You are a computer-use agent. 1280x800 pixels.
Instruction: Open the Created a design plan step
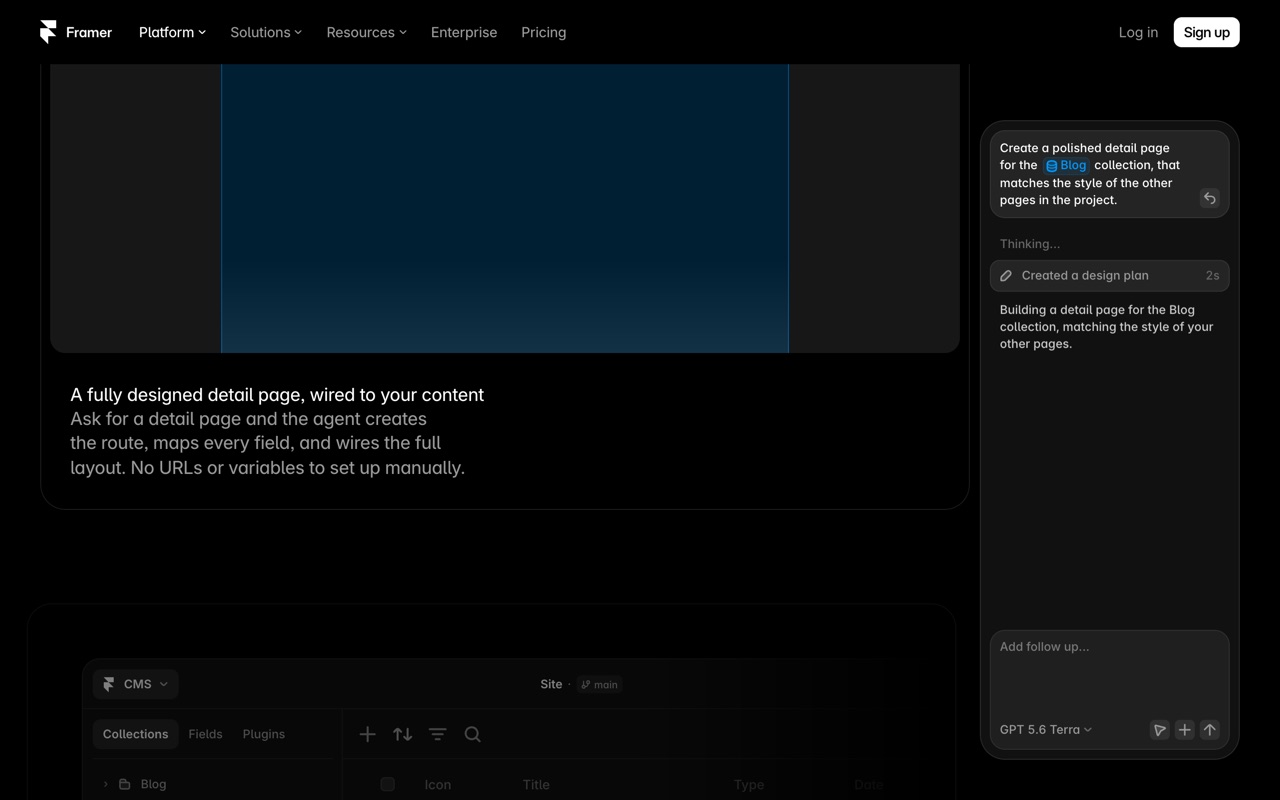pos(1109,276)
